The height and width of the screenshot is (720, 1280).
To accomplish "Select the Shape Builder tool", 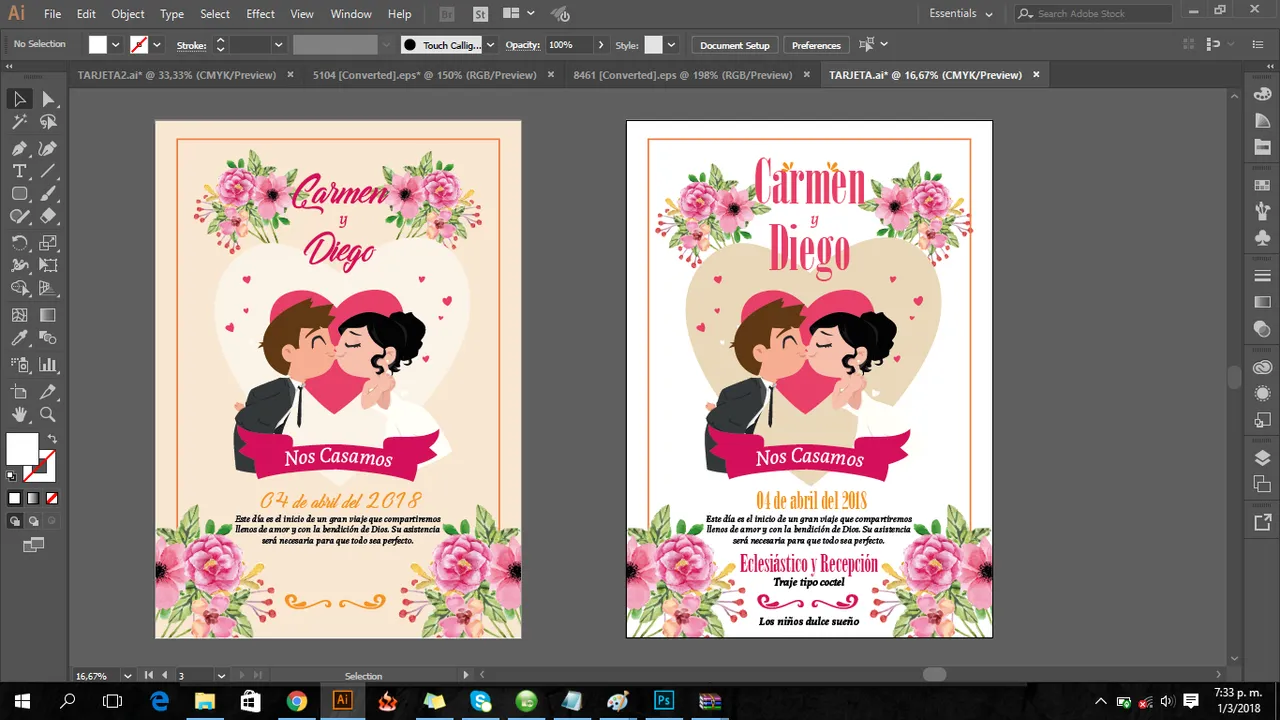I will point(19,288).
